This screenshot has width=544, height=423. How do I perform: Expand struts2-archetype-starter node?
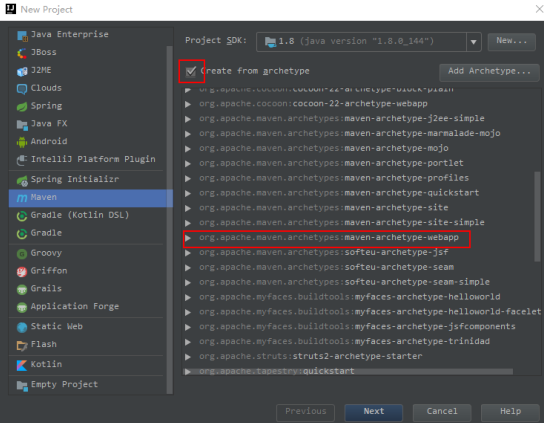(x=188, y=357)
